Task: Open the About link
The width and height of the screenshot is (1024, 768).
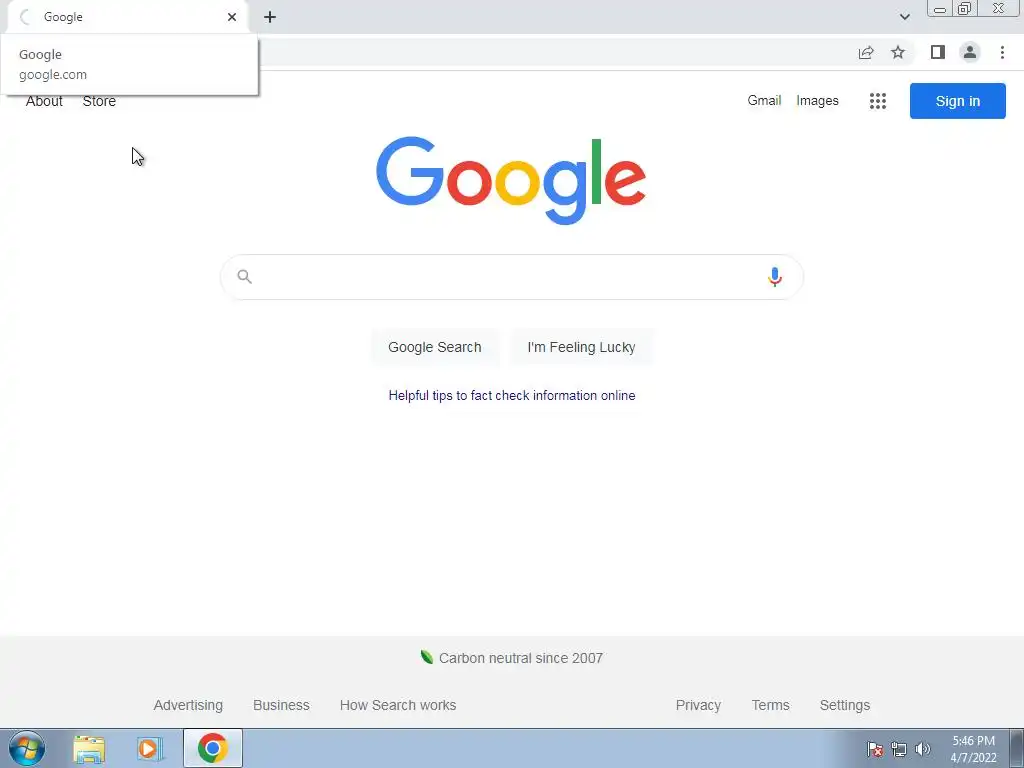Action: click(x=44, y=101)
